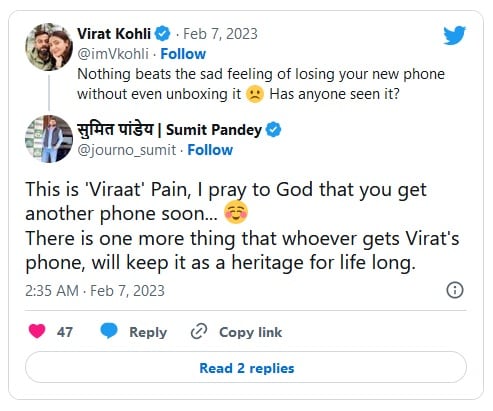Click the 47 likes count
Viewport: 493px width, 411px height.
click(x=65, y=332)
